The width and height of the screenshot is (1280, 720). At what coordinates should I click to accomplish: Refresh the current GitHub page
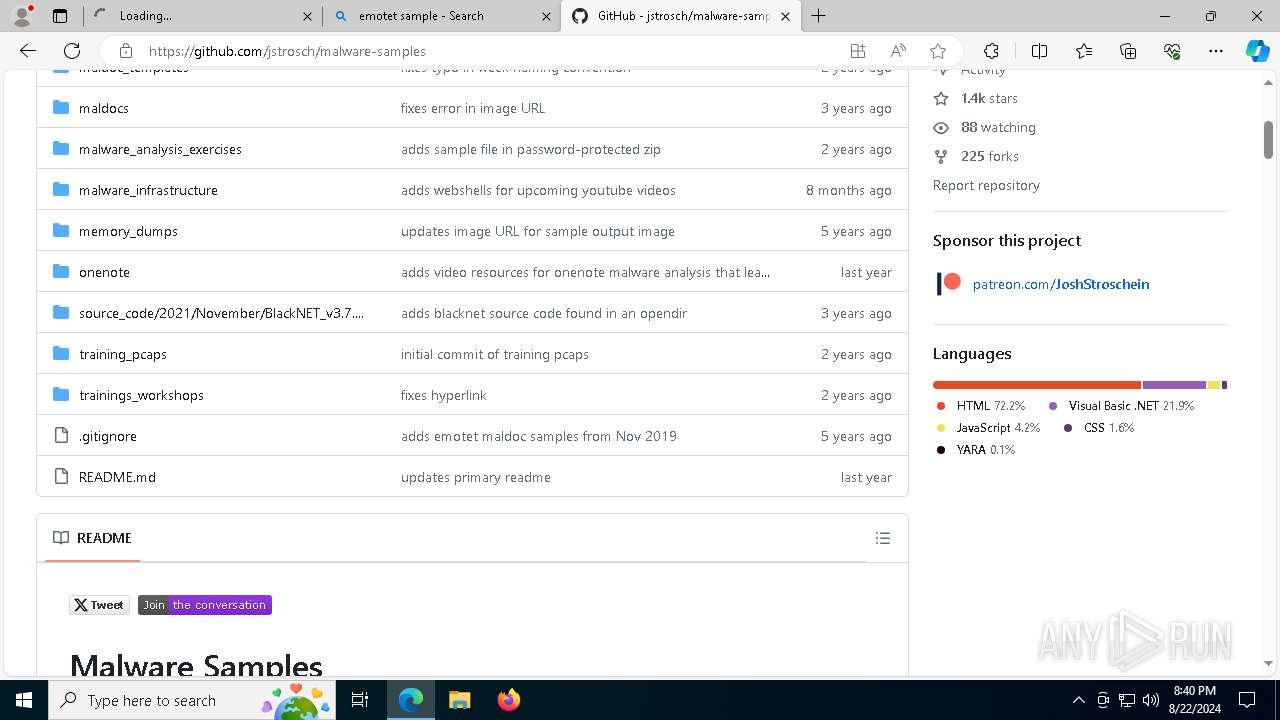click(72, 51)
